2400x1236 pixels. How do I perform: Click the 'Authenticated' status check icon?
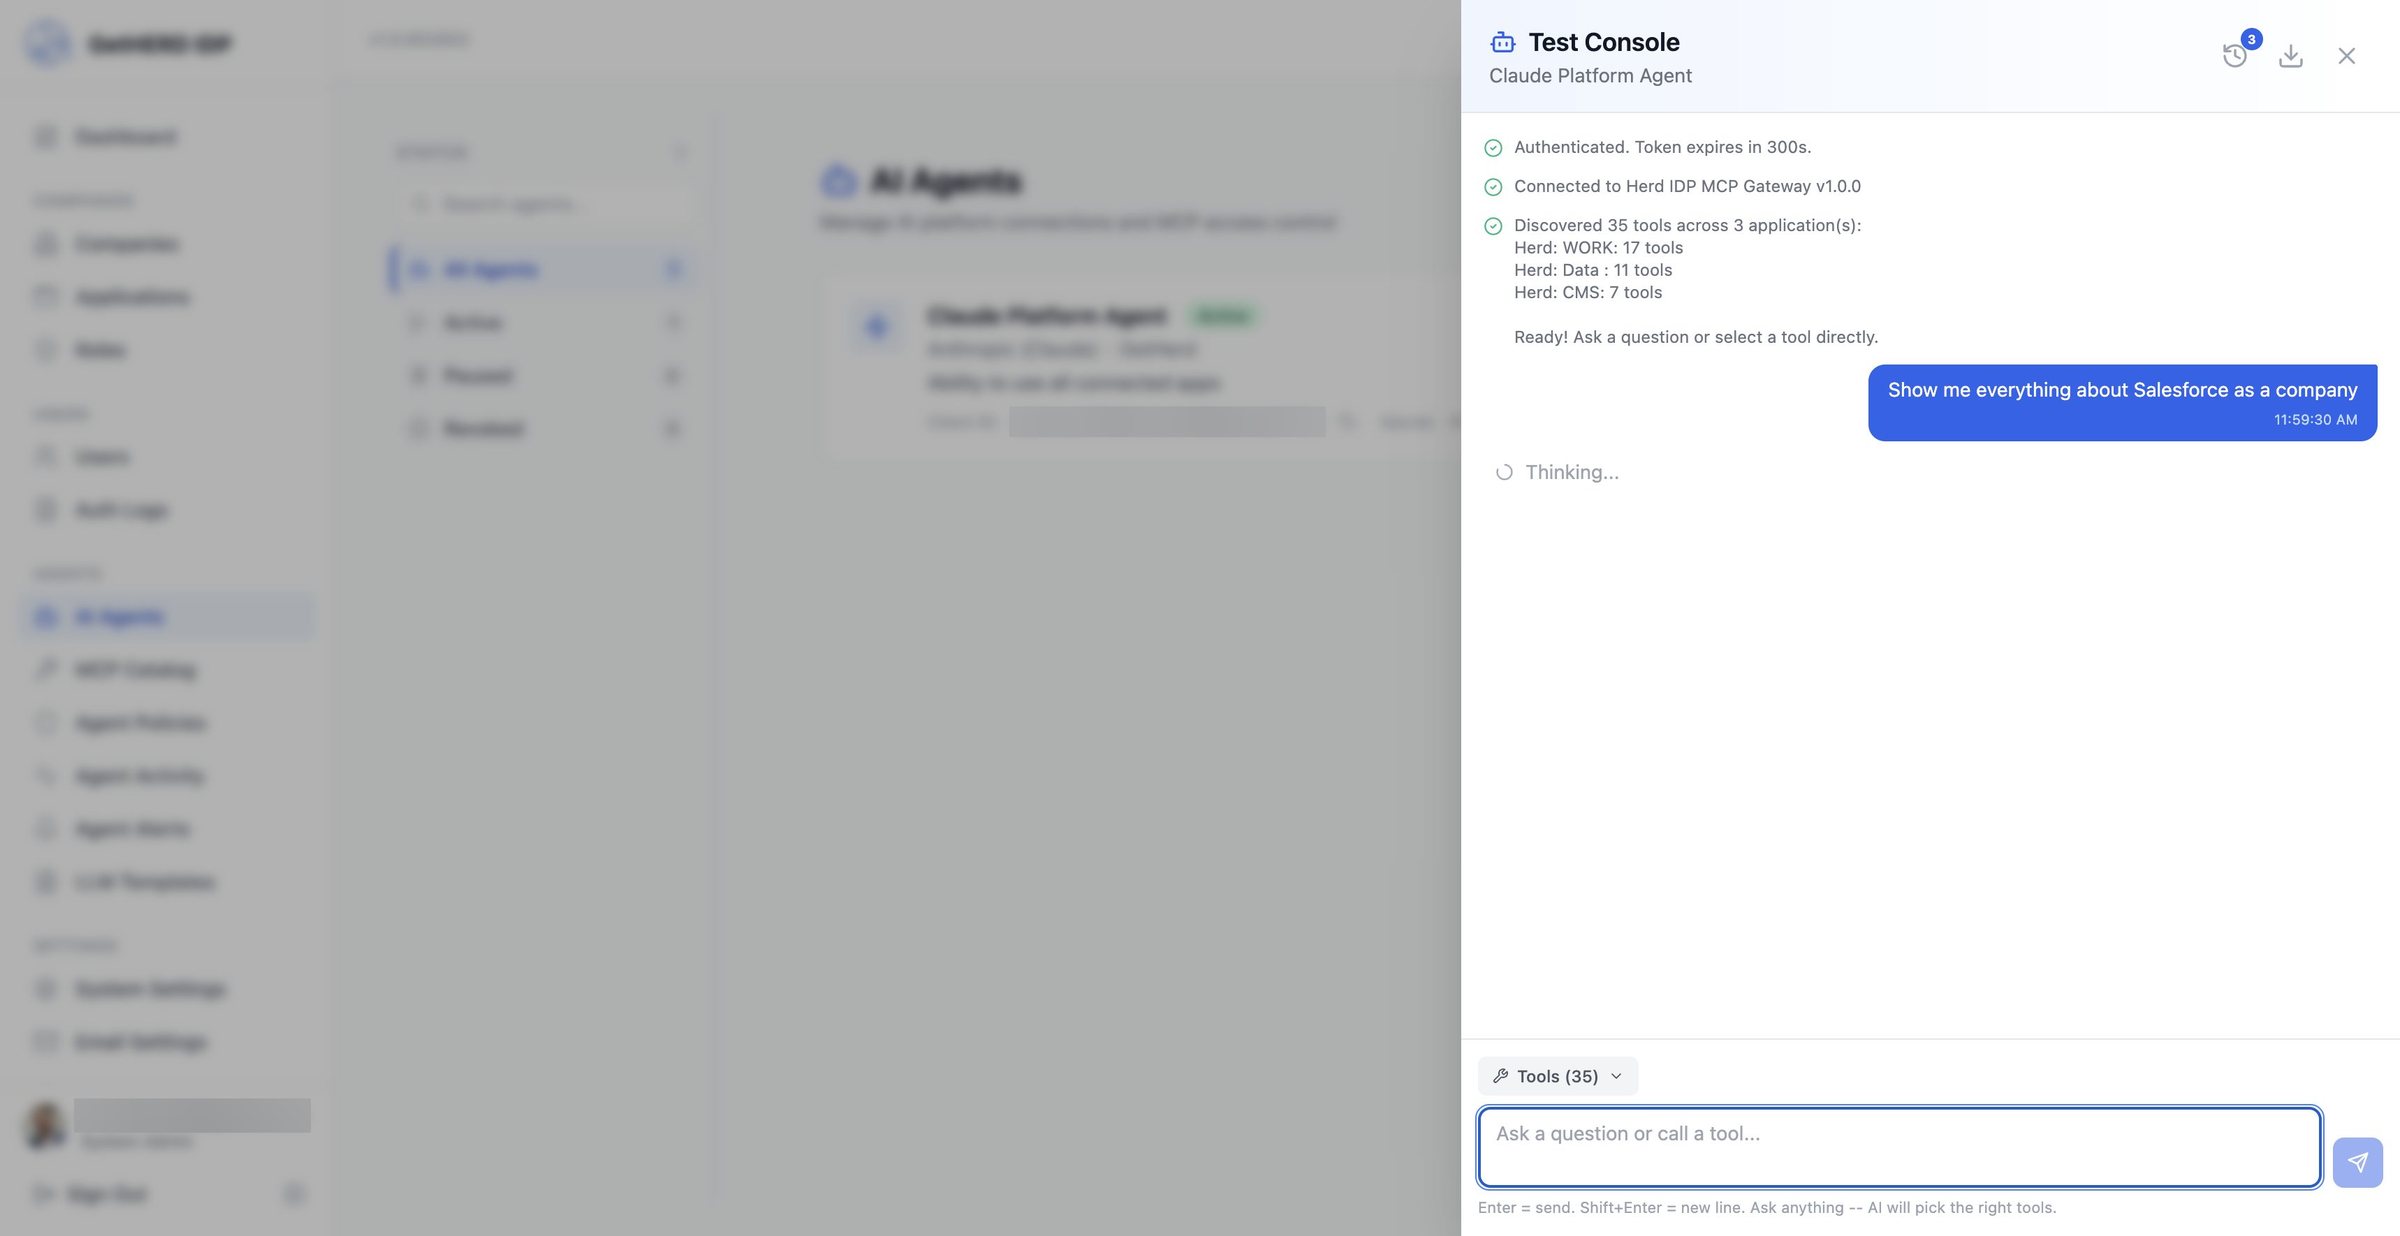pyautogui.click(x=1493, y=148)
